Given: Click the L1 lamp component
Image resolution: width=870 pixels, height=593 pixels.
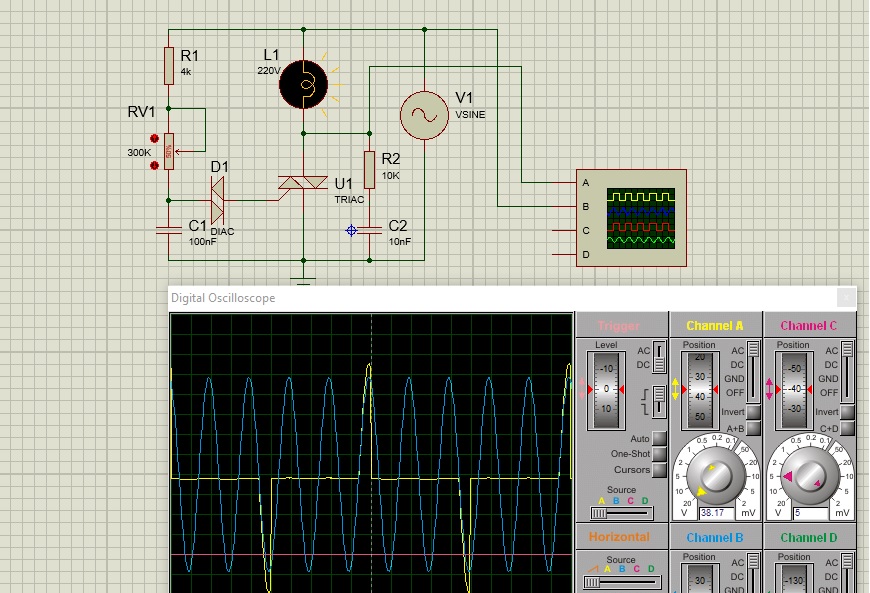Looking at the screenshot, I should pyautogui.click(x=305, y=82).
